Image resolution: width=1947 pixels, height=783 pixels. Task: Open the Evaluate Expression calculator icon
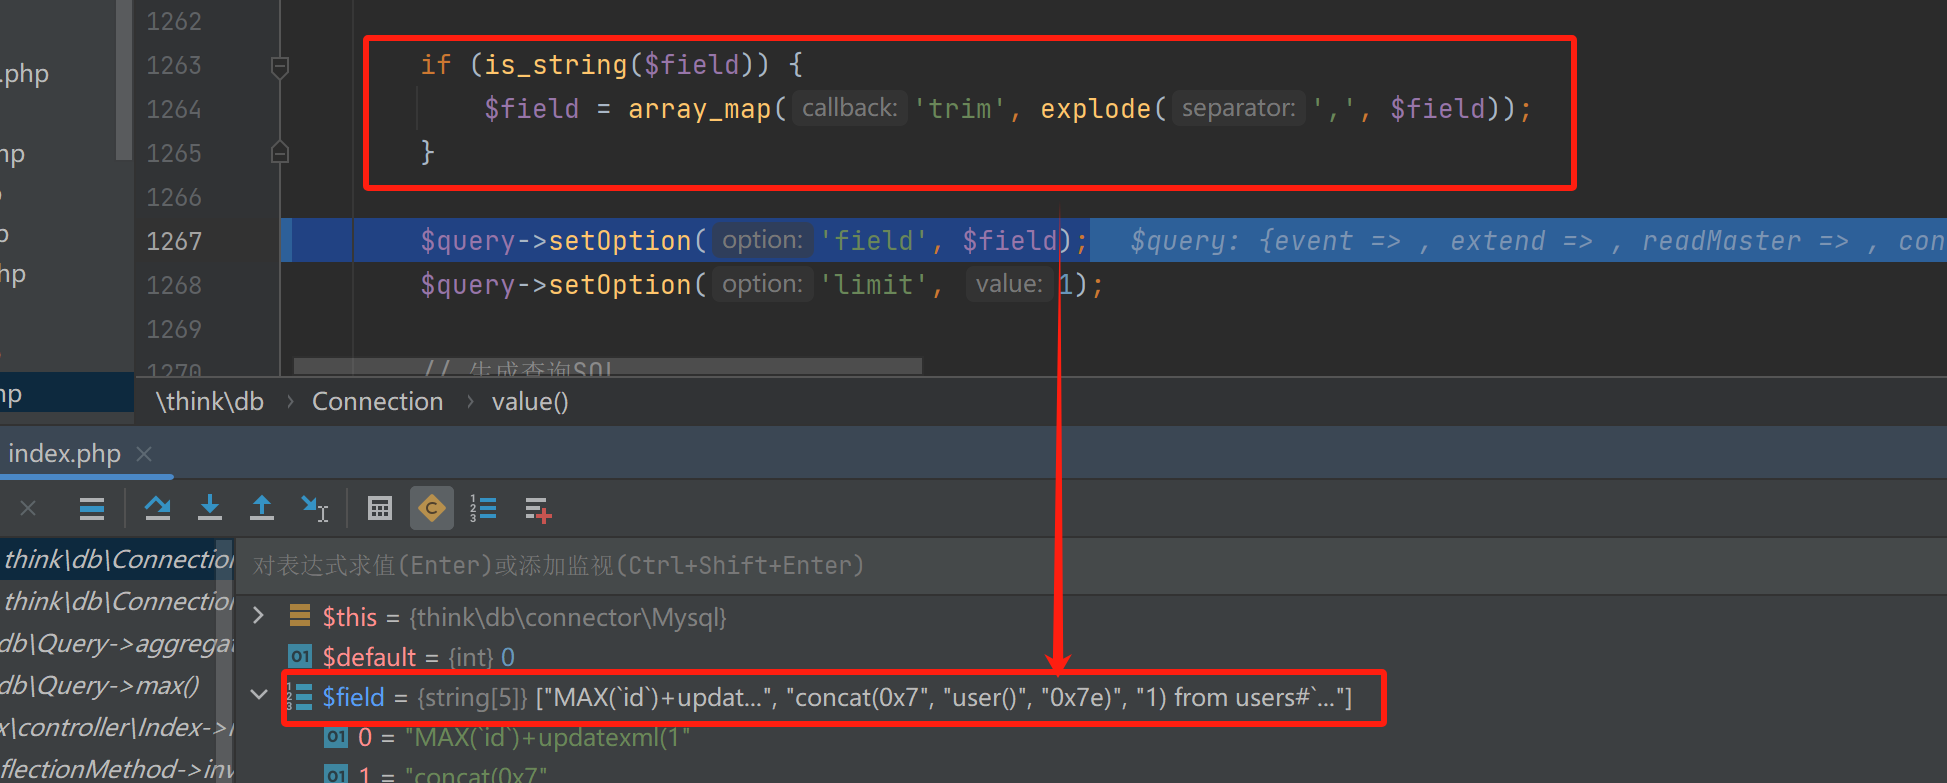coord(379,508)
